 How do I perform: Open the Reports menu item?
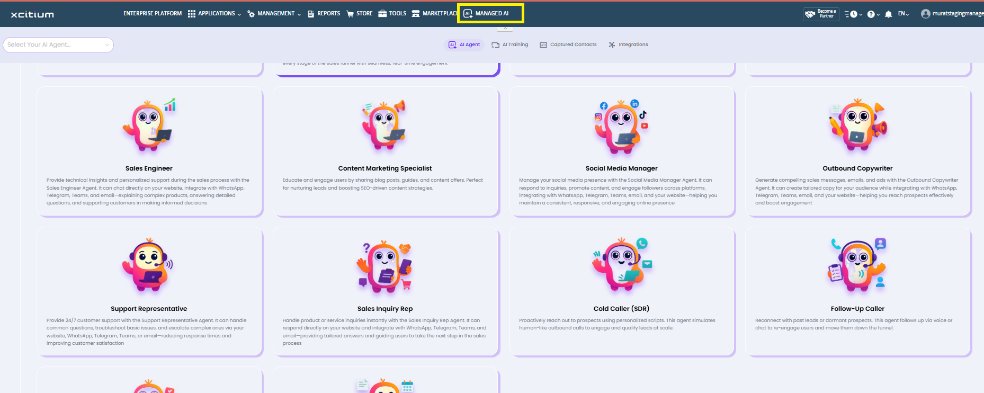324,14
